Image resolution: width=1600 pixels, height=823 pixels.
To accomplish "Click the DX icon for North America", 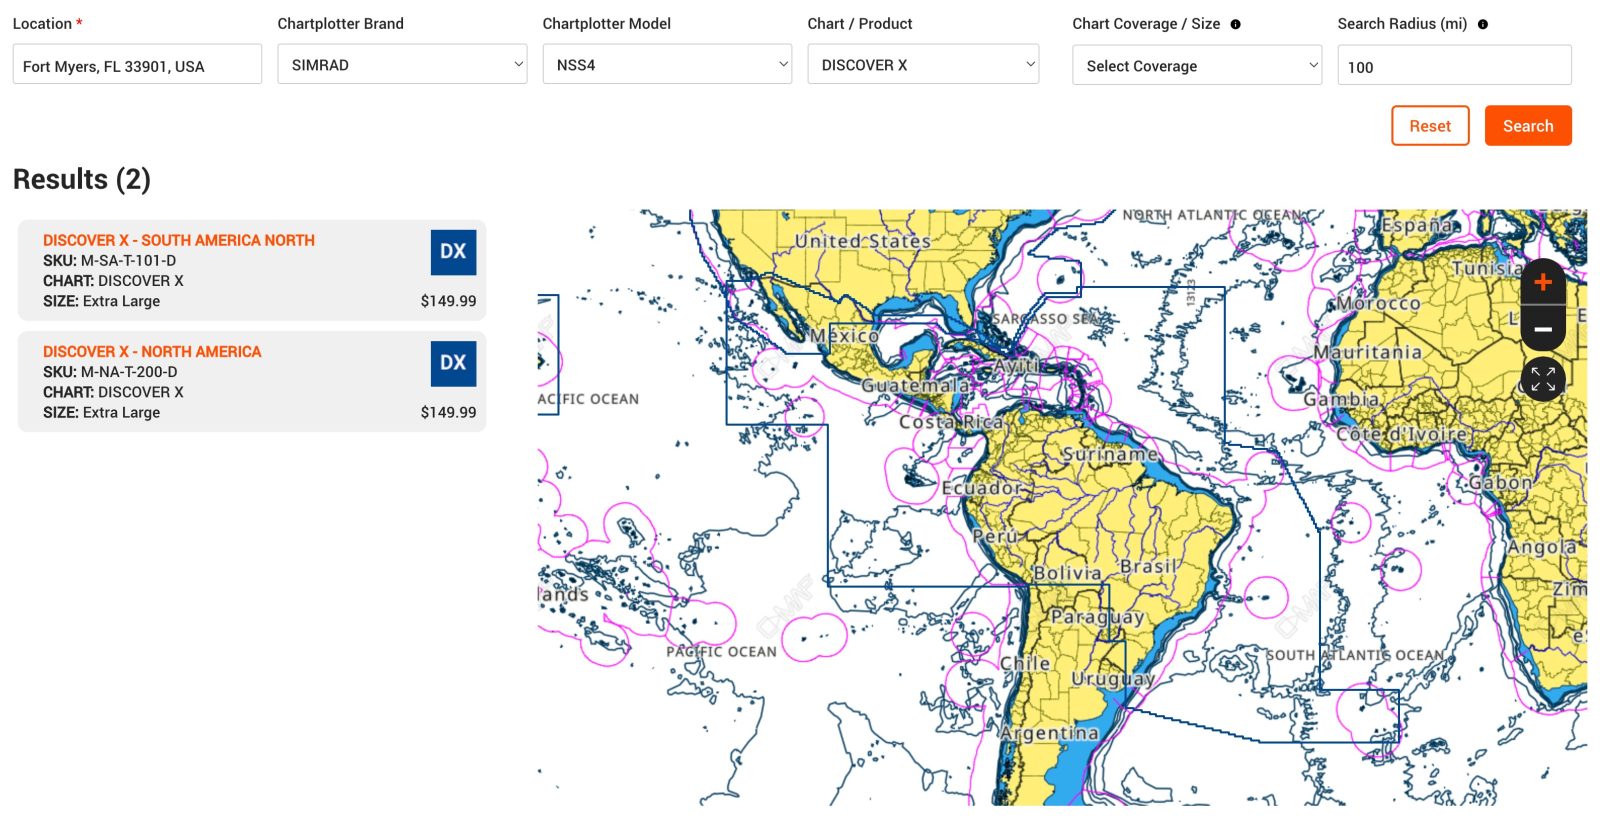I will pos(453,363).
